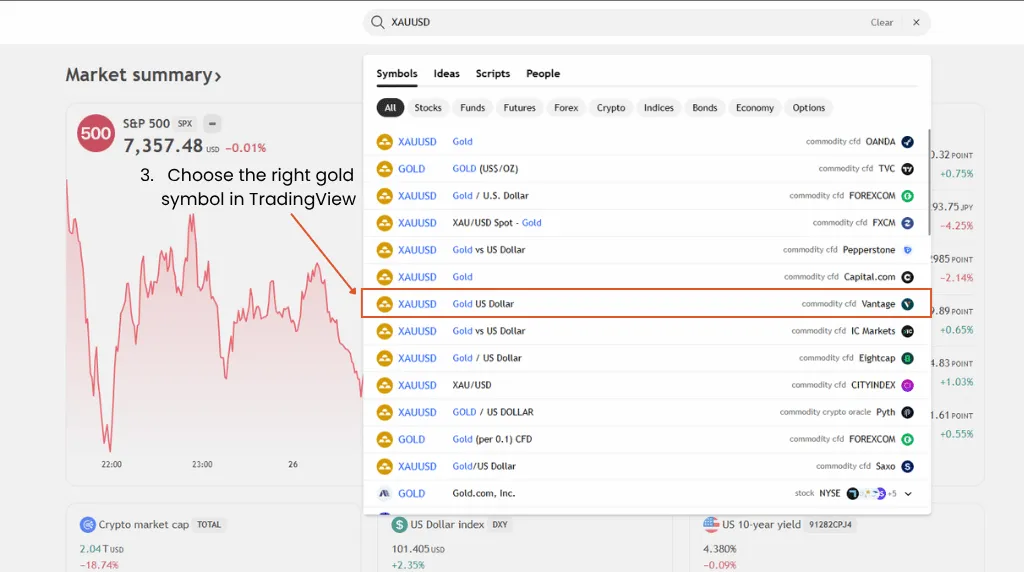Clear the search text
Screen dimensions: 1024x572
click(x=881, y=22)
